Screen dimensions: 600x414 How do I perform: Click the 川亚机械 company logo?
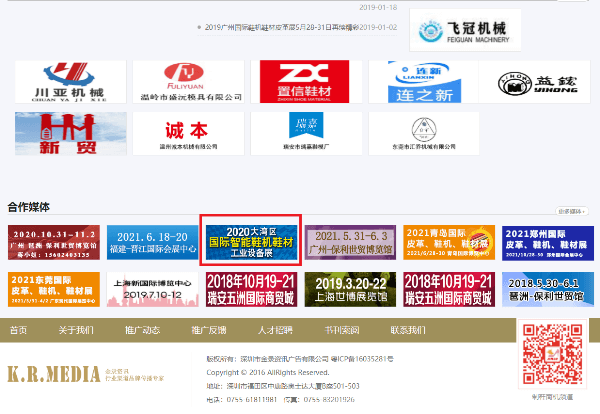[70, 81]
